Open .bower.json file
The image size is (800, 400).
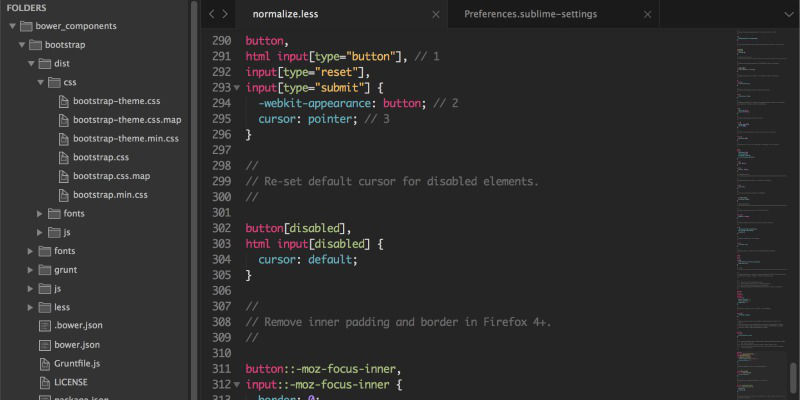[x=79, y=326]
